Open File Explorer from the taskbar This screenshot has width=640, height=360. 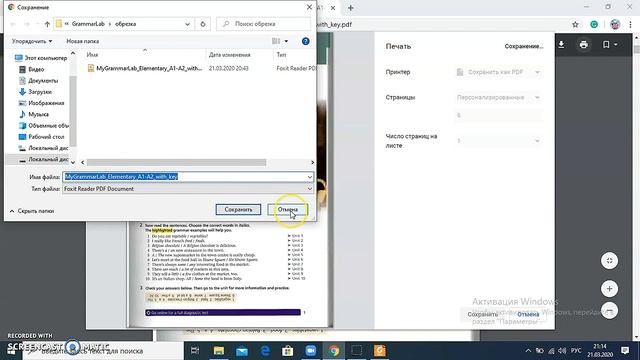click(219, 351)
